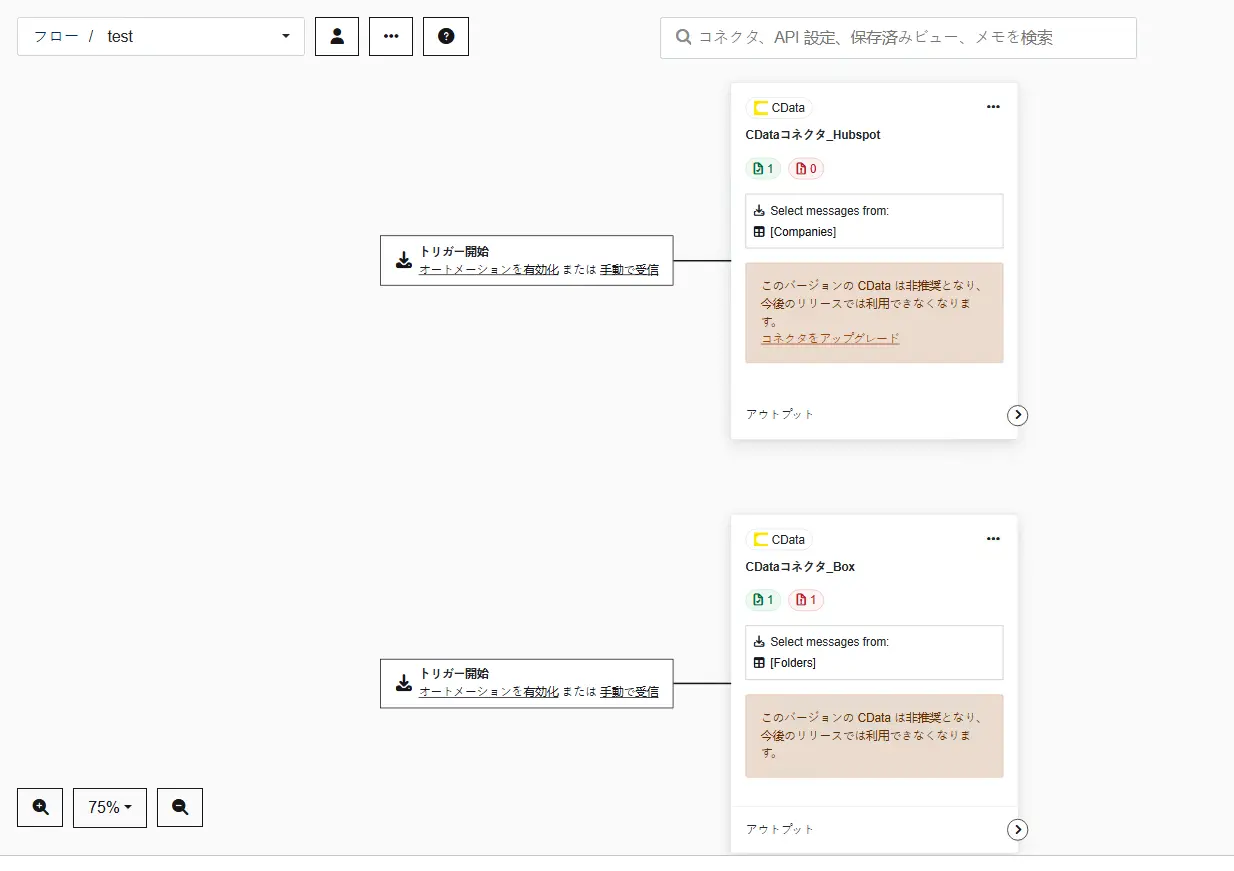Open the CDataコネクタ_Hubspot card options menu
The height and width of the screenshot is (871, 1234).
click(x=993, y=107)
